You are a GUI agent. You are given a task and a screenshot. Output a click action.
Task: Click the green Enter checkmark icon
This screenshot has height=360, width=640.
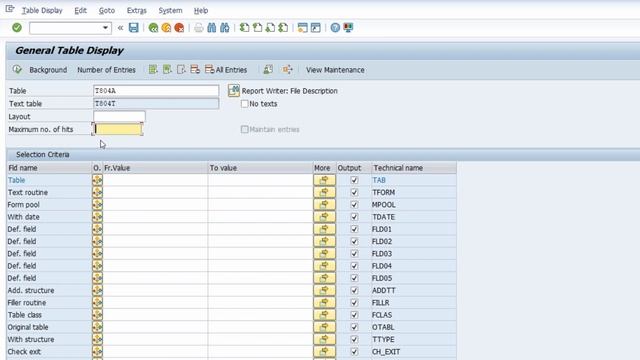click(17, 28)
